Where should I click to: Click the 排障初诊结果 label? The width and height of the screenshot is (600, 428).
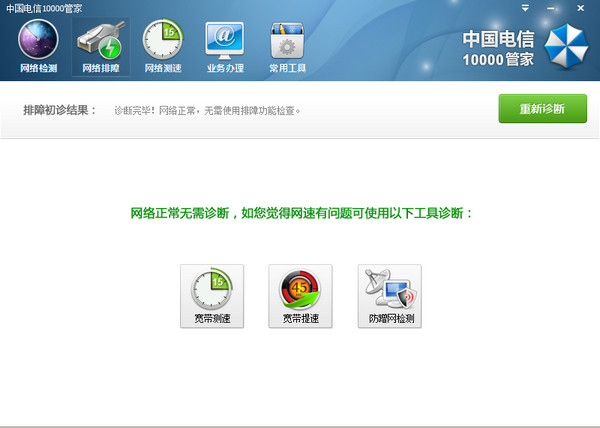(x=59, y=110)
